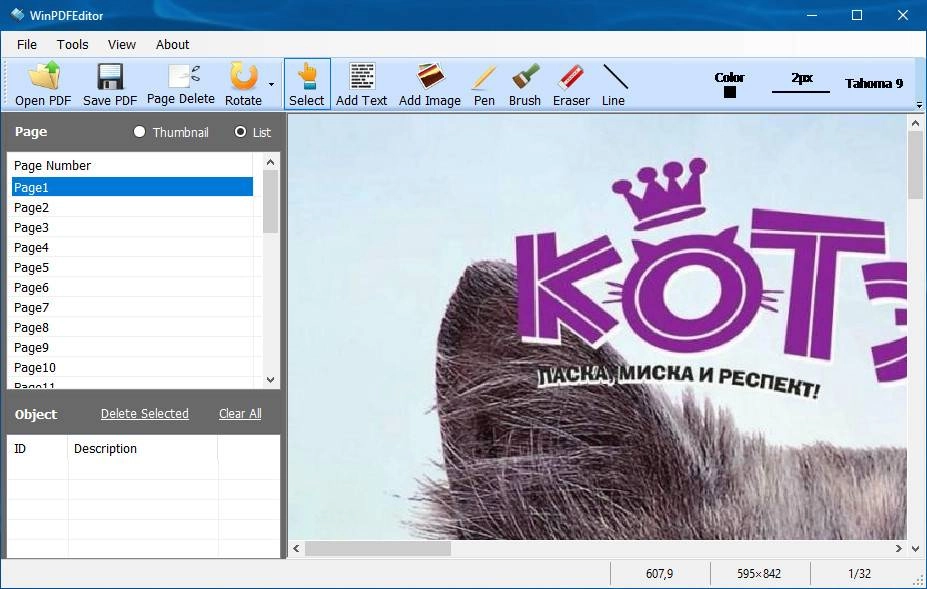Click the horizontal scrollbar thumb
The width and height of the screenshot is (927, 589).
(378, 549)
